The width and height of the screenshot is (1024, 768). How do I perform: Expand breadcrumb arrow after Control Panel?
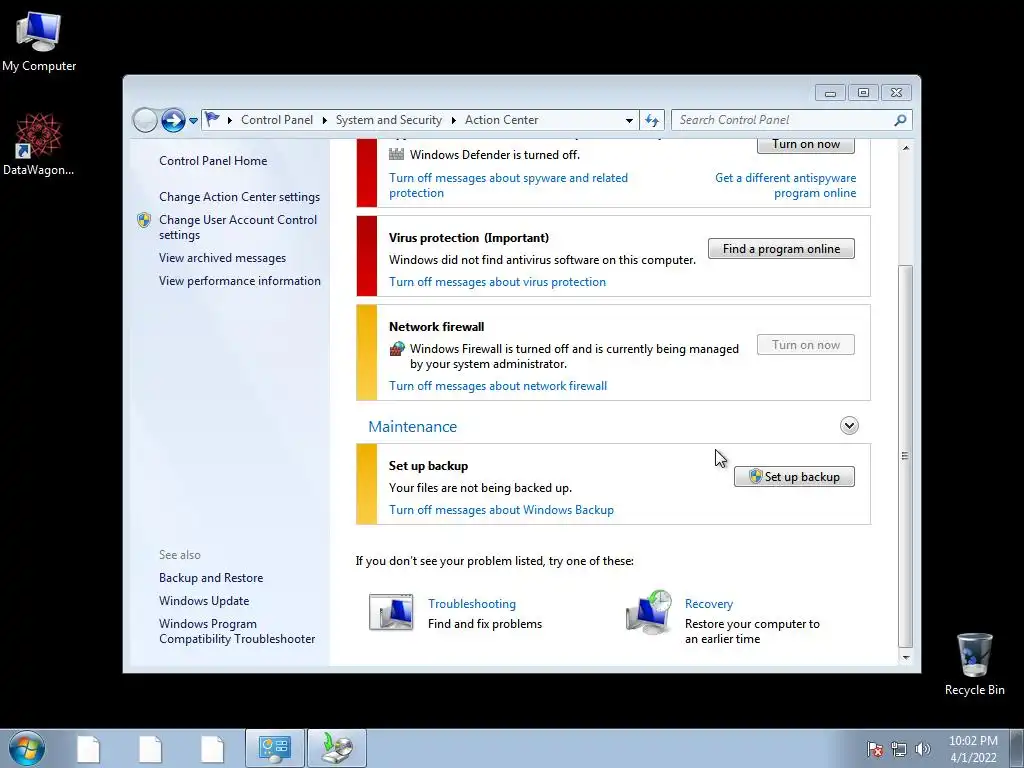[325, 120]
